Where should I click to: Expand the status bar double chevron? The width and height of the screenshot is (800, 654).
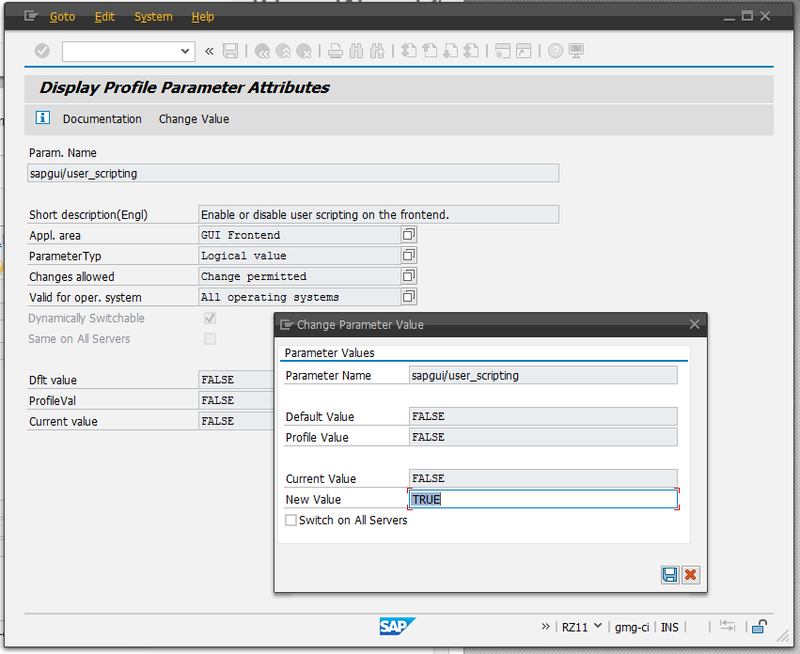tap(545, 626)
